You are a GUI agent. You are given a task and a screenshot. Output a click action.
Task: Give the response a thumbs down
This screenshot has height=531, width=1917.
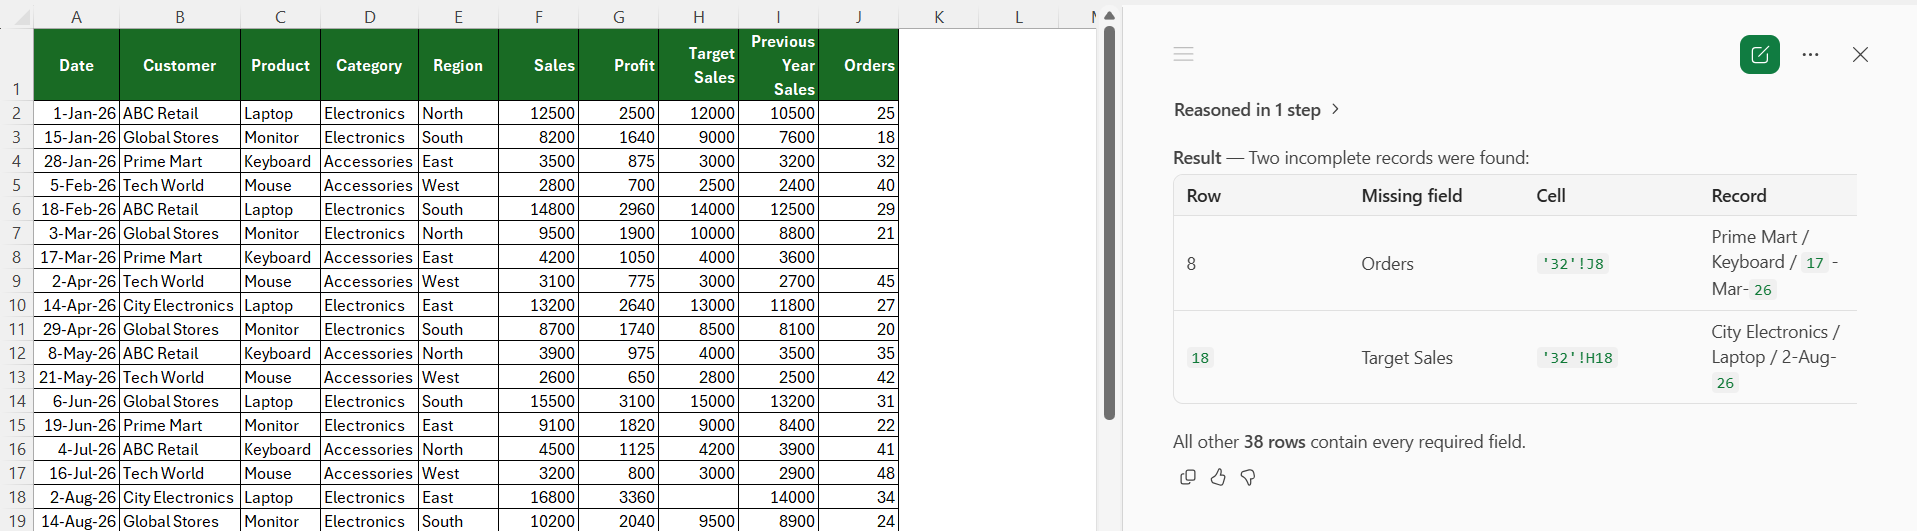pos(1248,478)
